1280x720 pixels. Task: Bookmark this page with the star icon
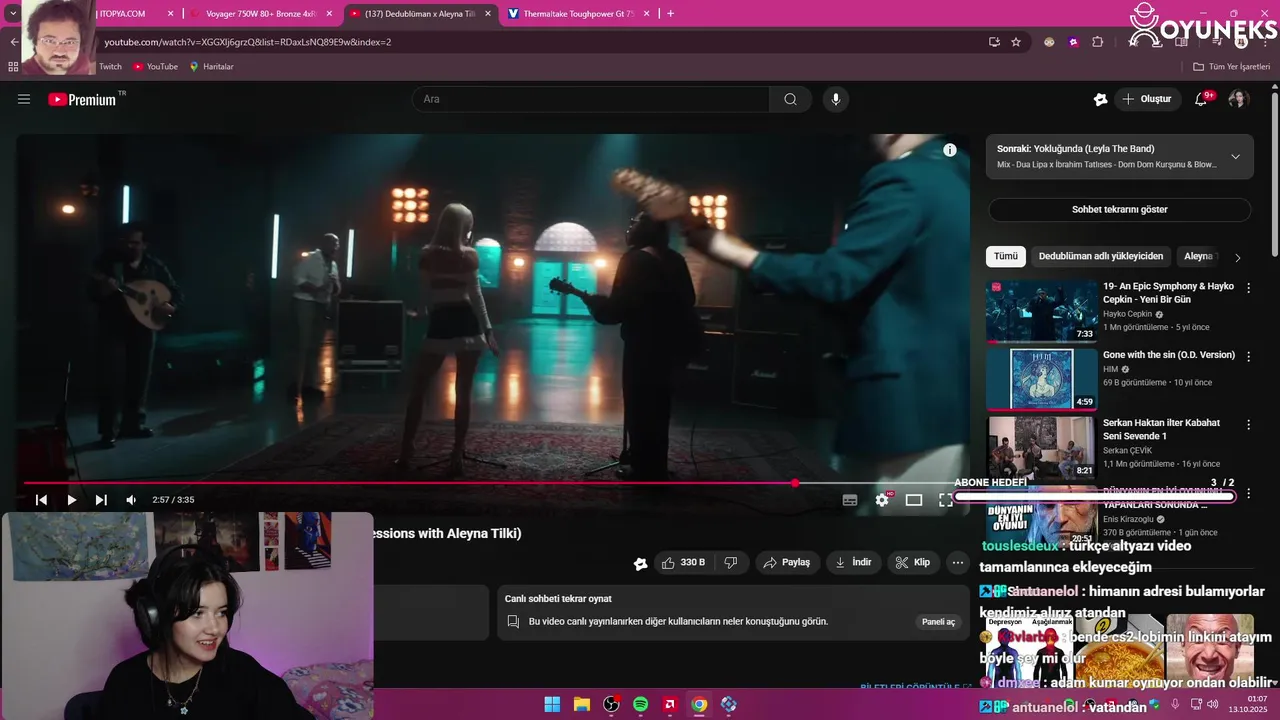(x=1016, y=42)
